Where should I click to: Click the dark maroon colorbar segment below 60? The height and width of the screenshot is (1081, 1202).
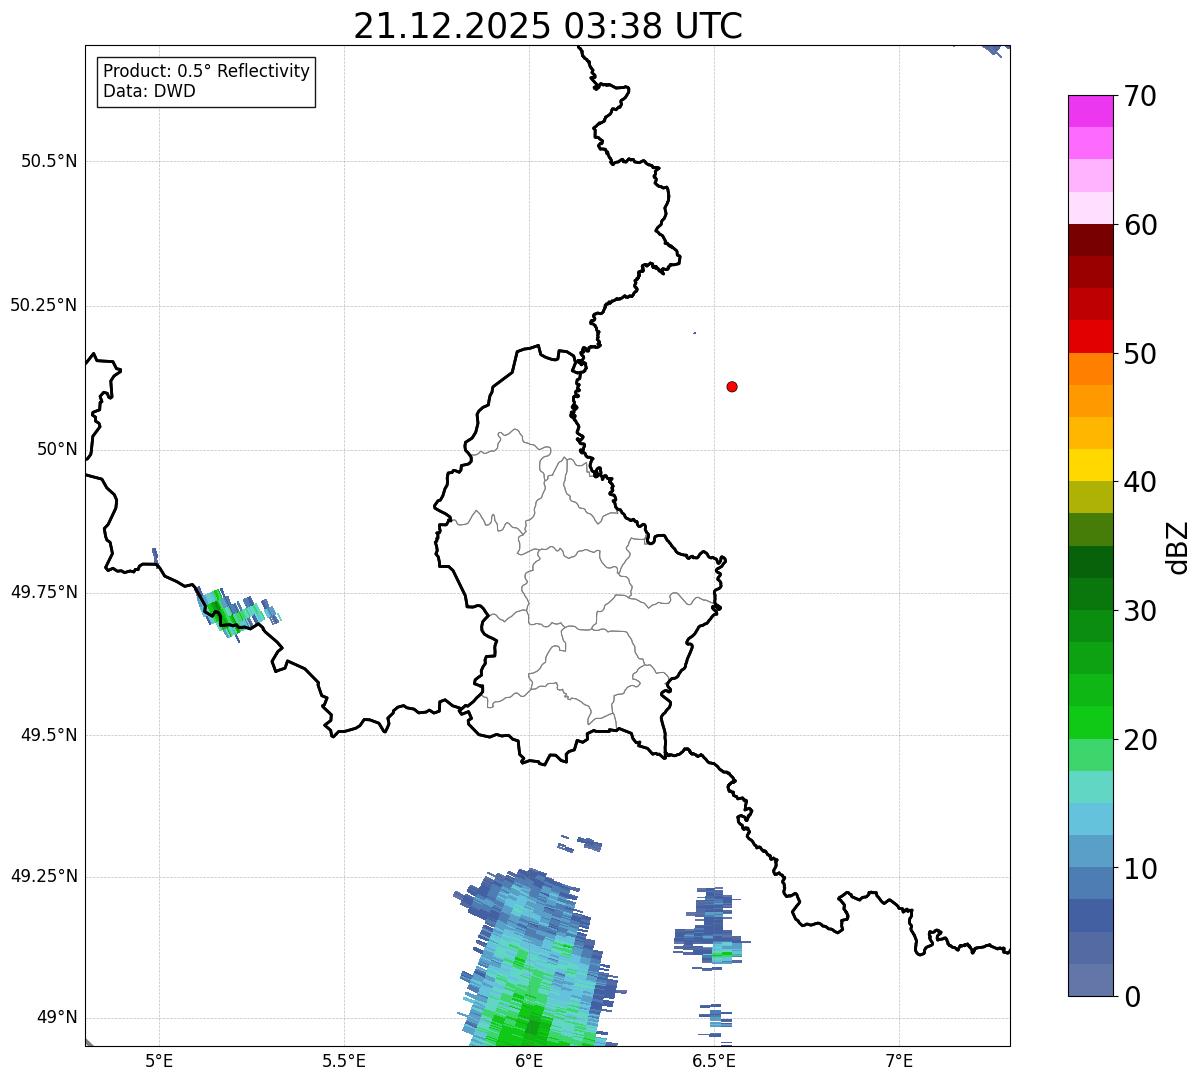point(1090,240)
